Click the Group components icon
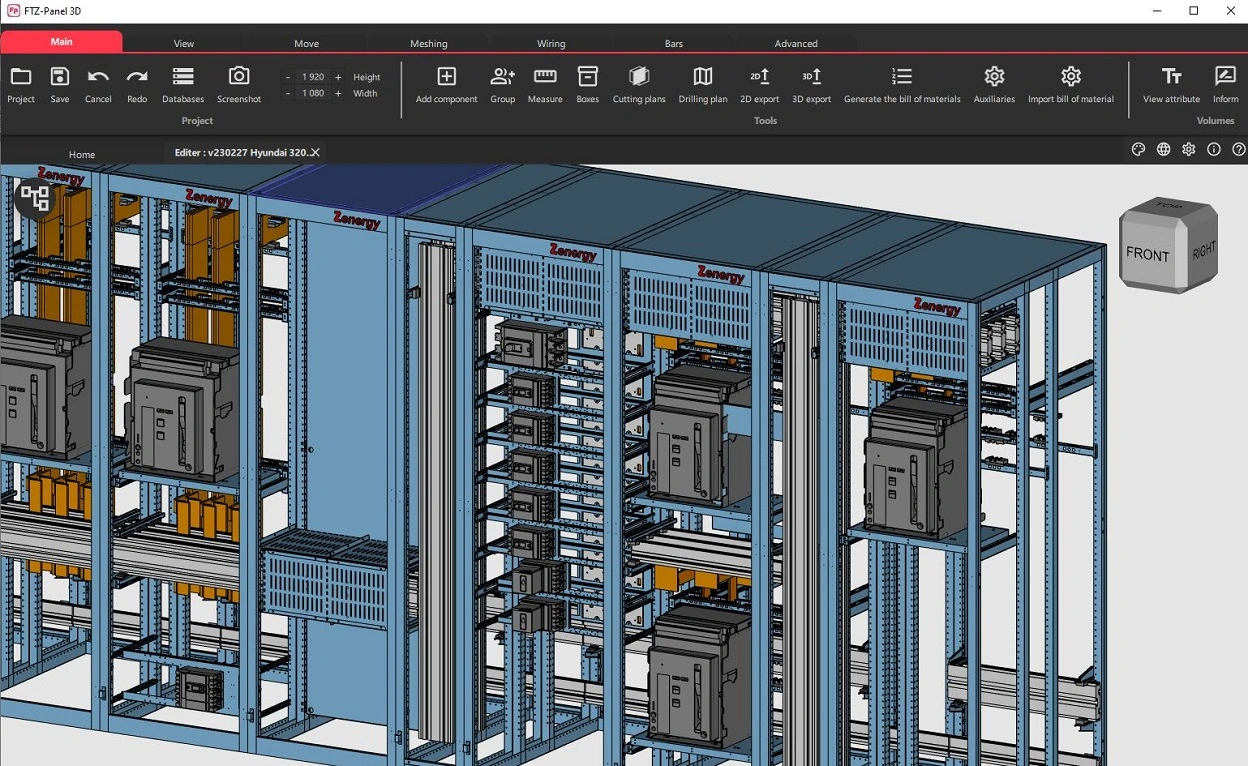1248x766 pixels. tap(502, 77)
